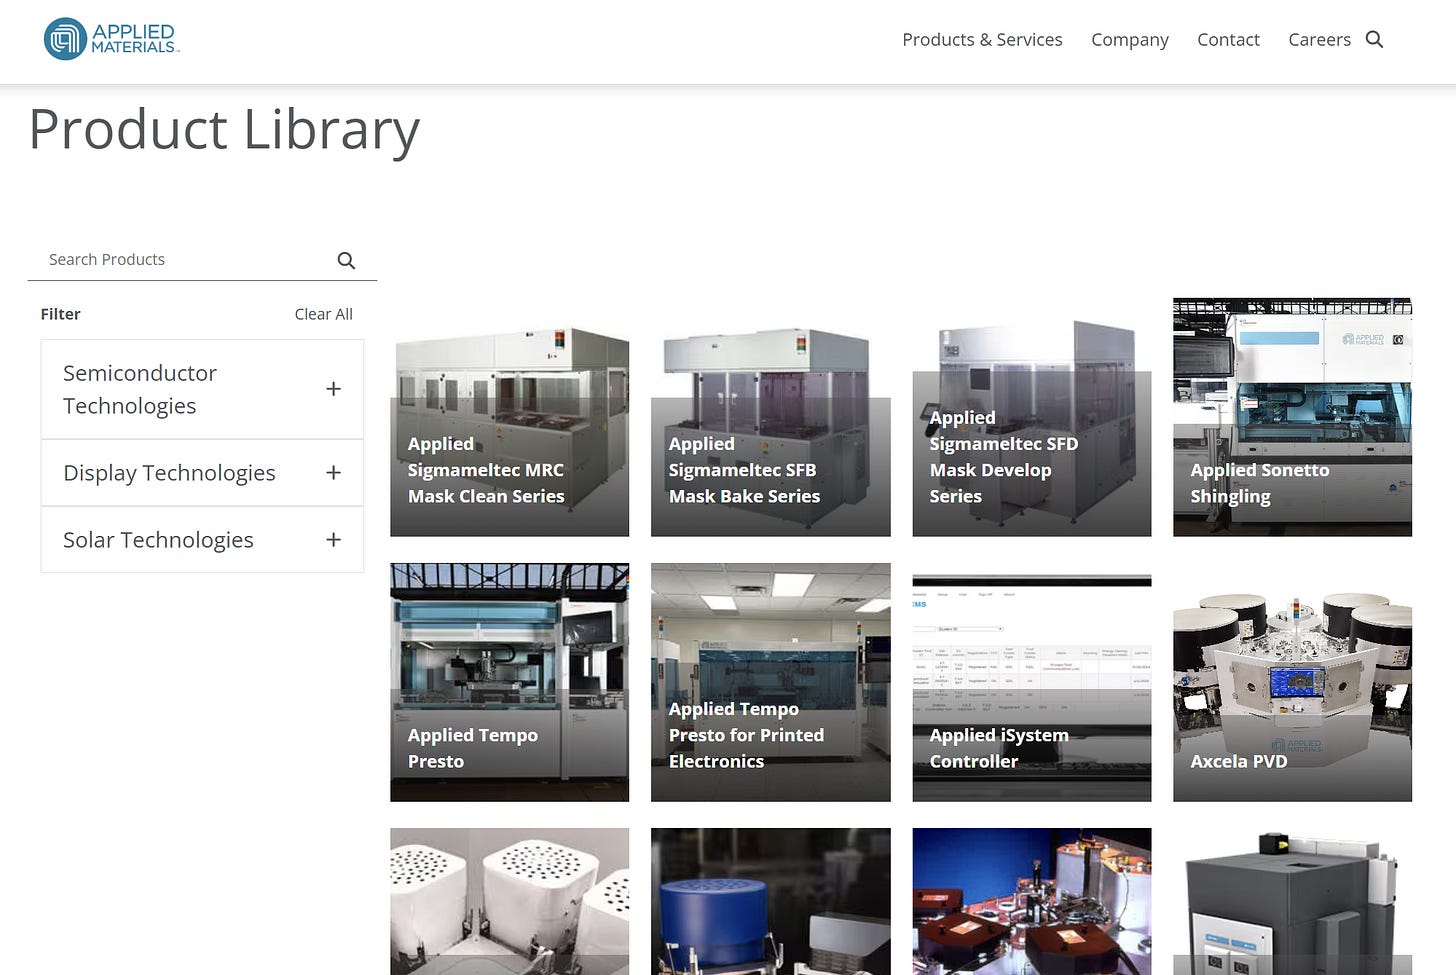Expand Solar Technologies filter plus icon
1456x975 pixels.
[334, 540]
